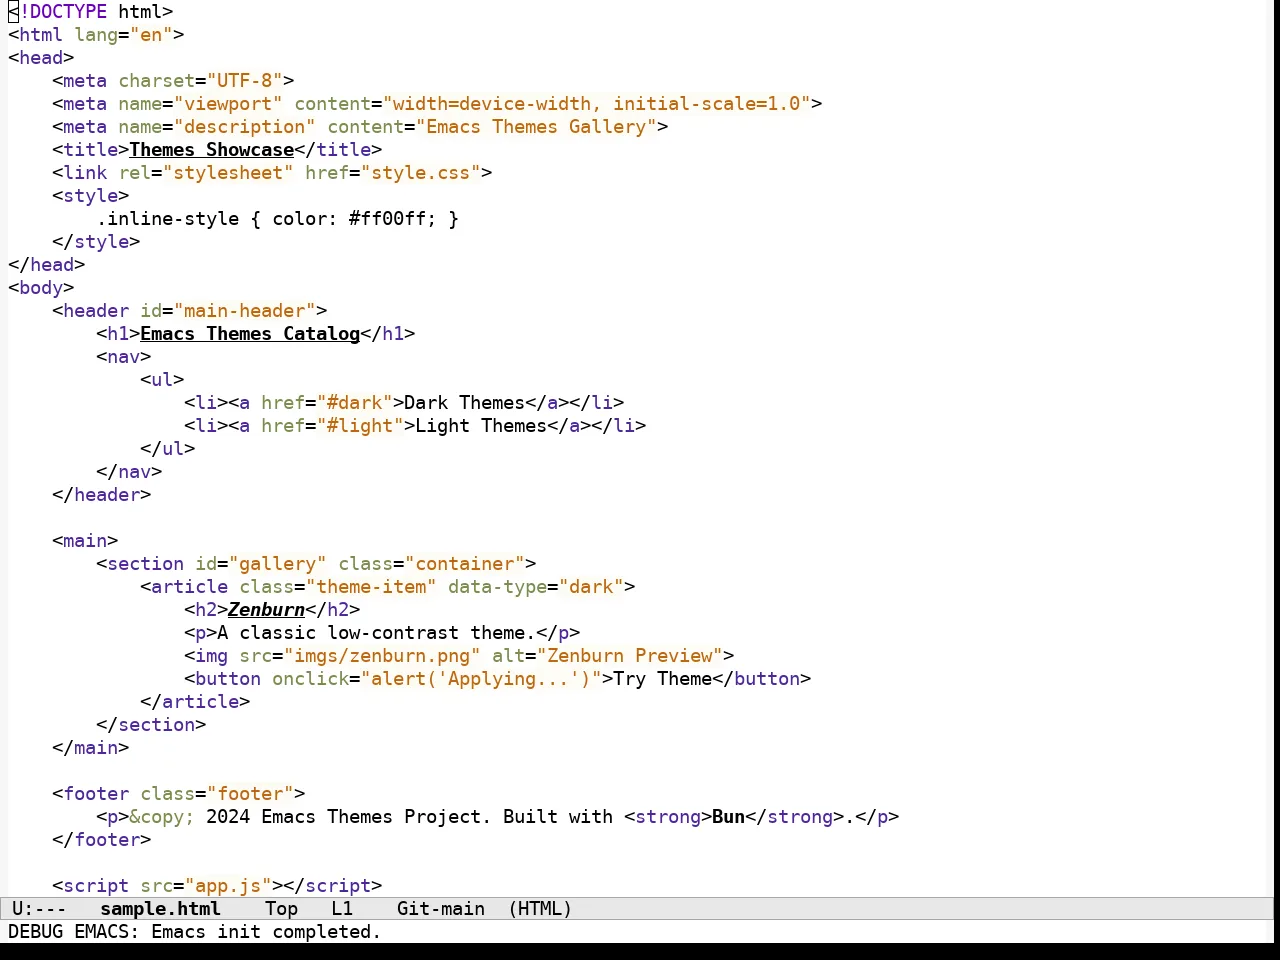Click the closing </main> tag
Screen dimensions: 1280x960
pos(91,748)
